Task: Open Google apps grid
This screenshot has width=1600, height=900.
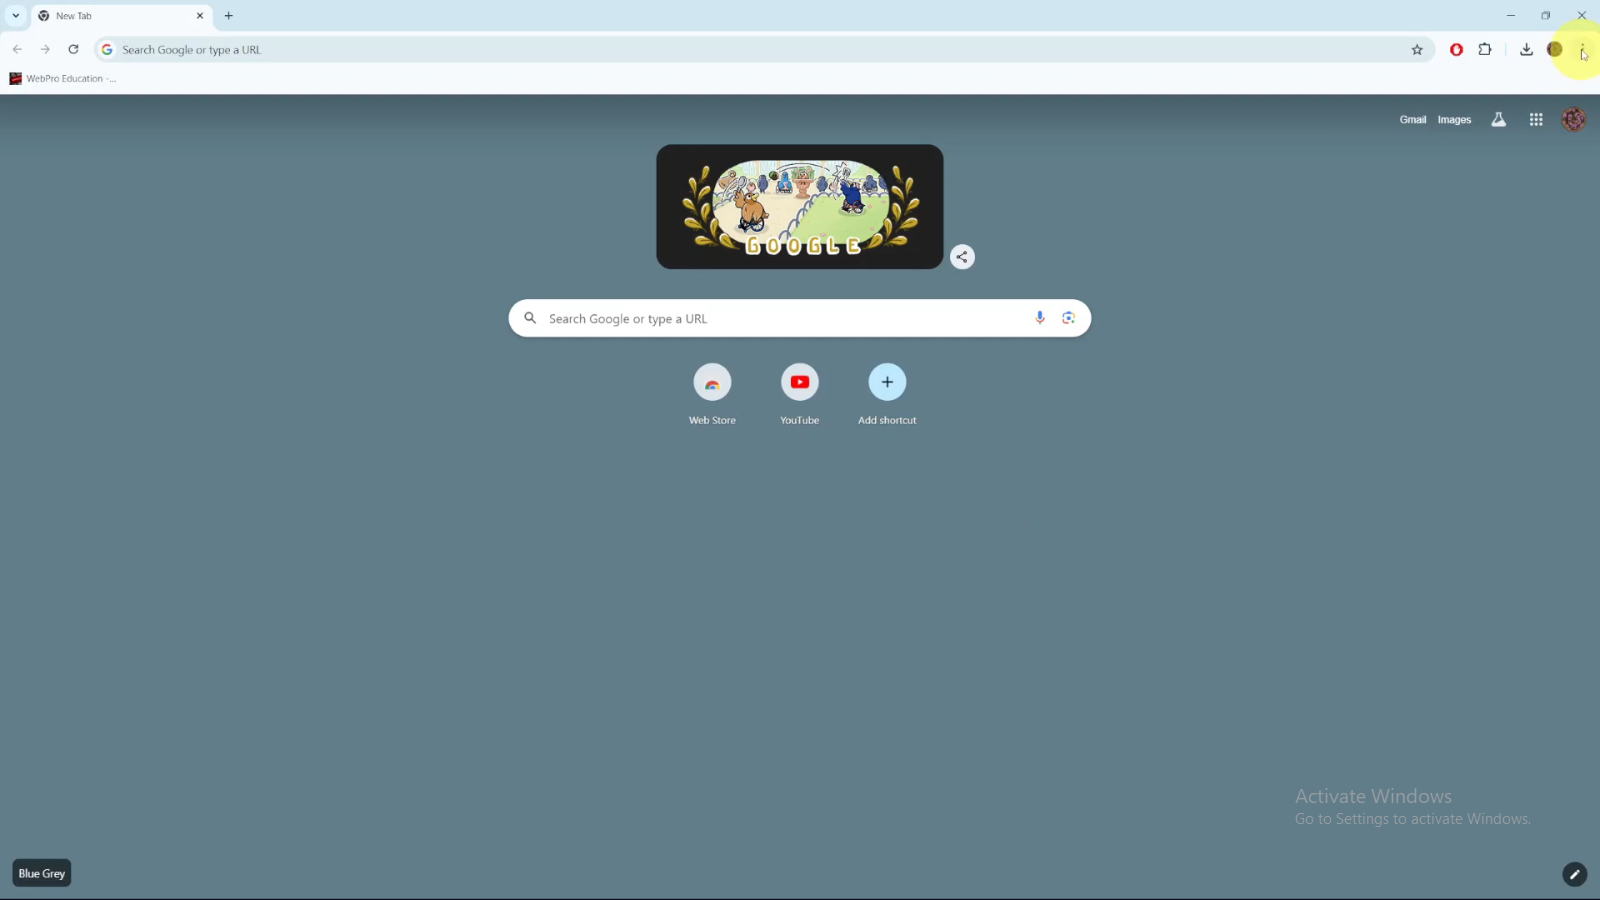Action: pos(1536,120)
